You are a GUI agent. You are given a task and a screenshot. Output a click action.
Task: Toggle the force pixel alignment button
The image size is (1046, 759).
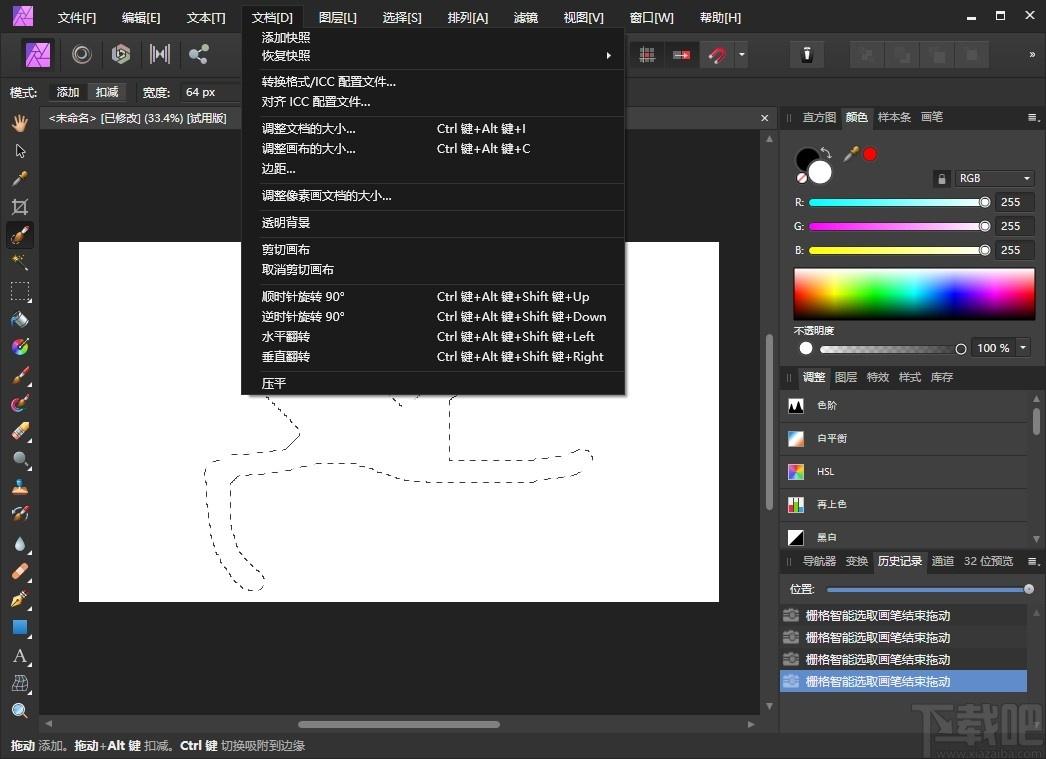point(681,55)
